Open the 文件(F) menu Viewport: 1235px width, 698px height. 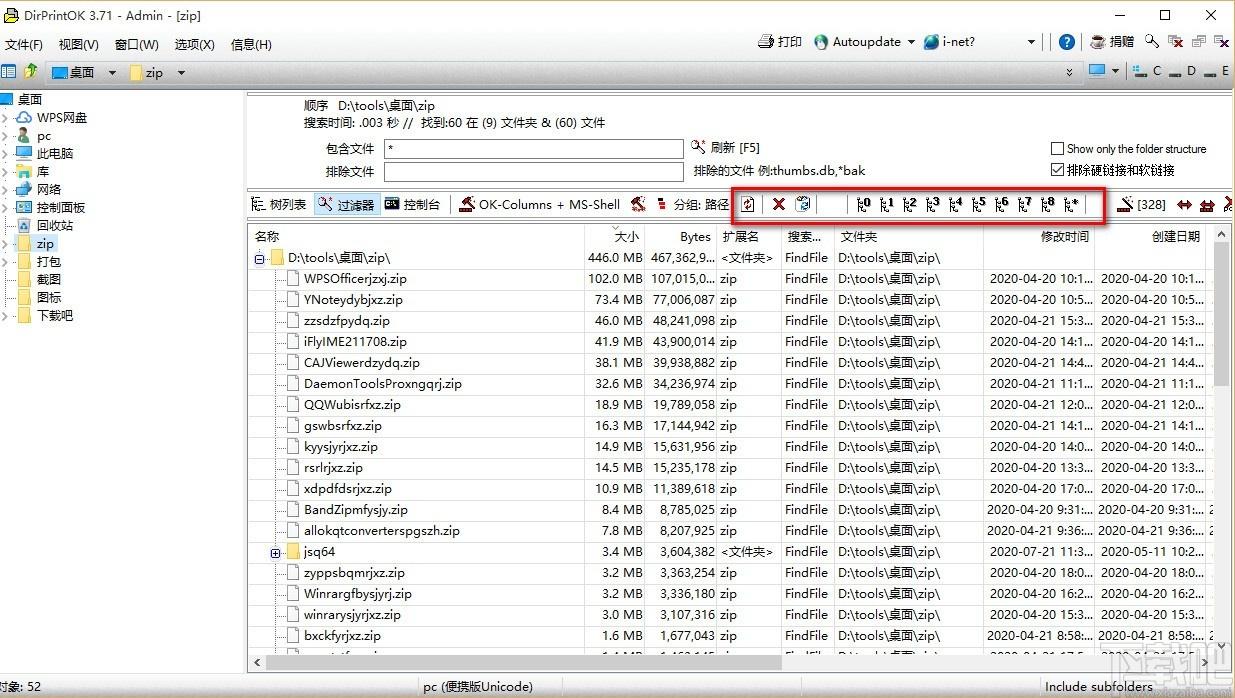coord(24,44)
